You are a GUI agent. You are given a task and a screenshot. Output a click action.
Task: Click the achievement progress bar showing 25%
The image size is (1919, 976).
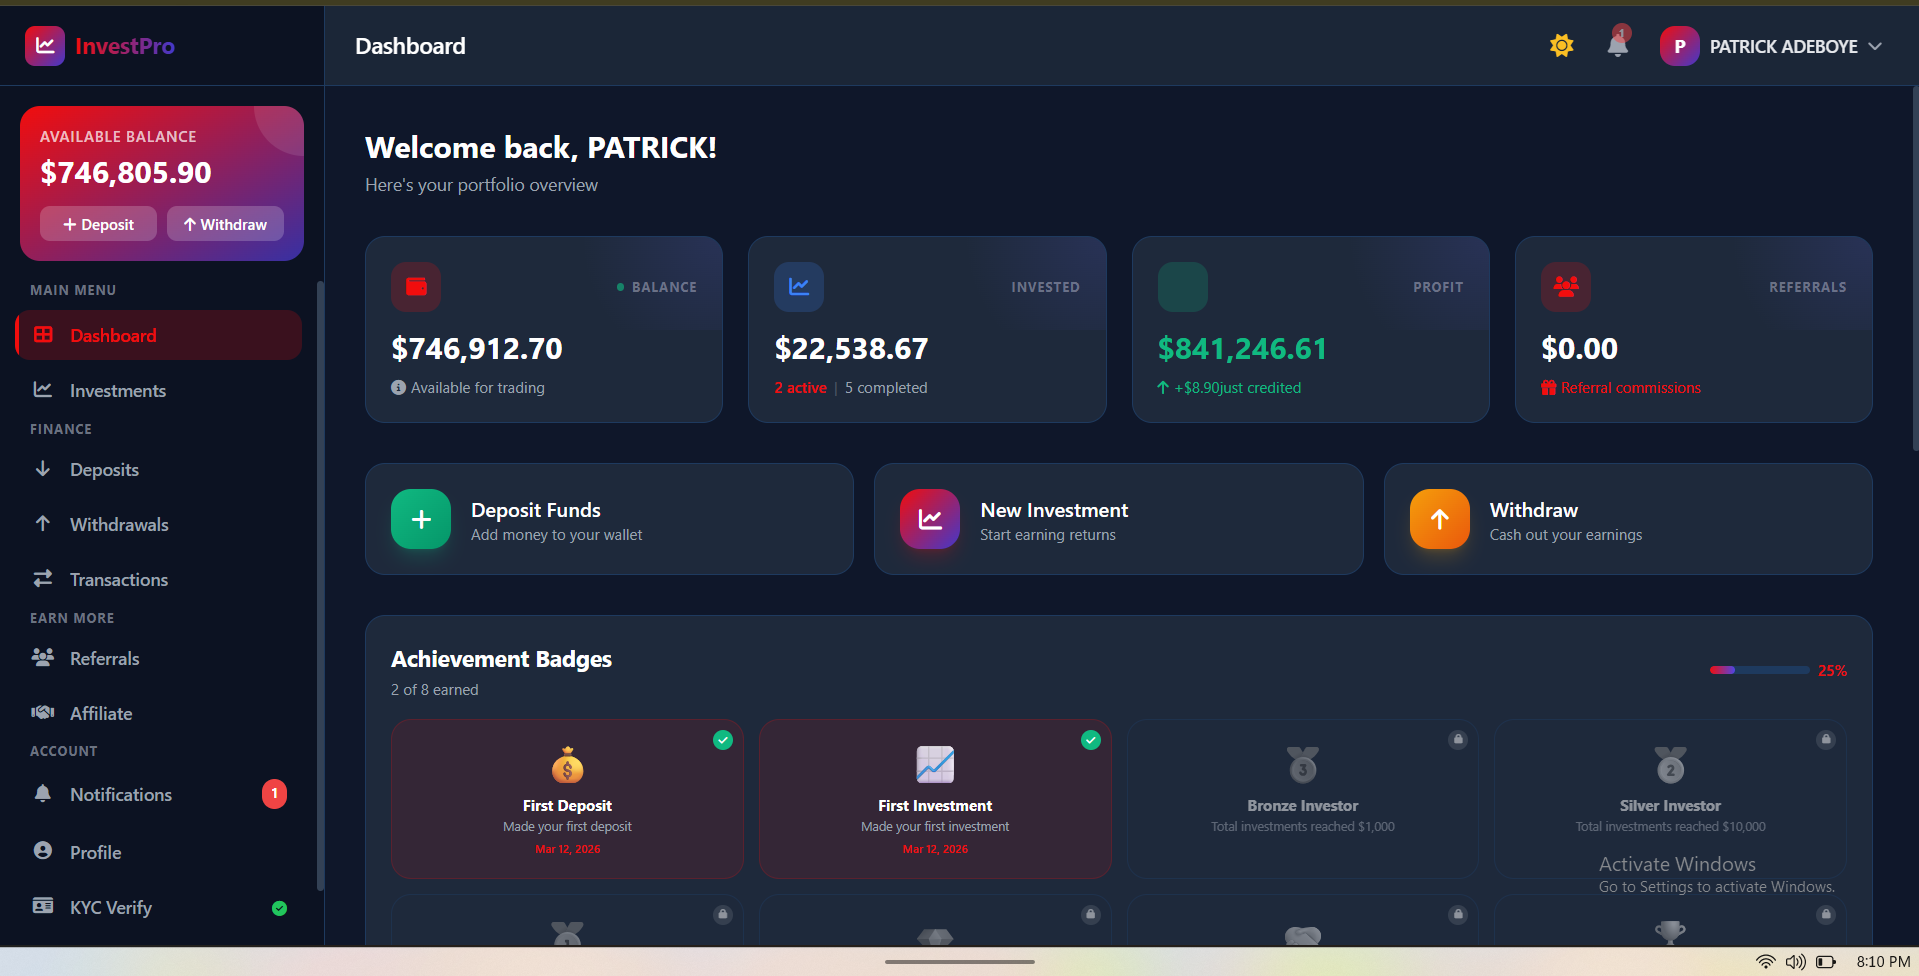(1758, 670)
